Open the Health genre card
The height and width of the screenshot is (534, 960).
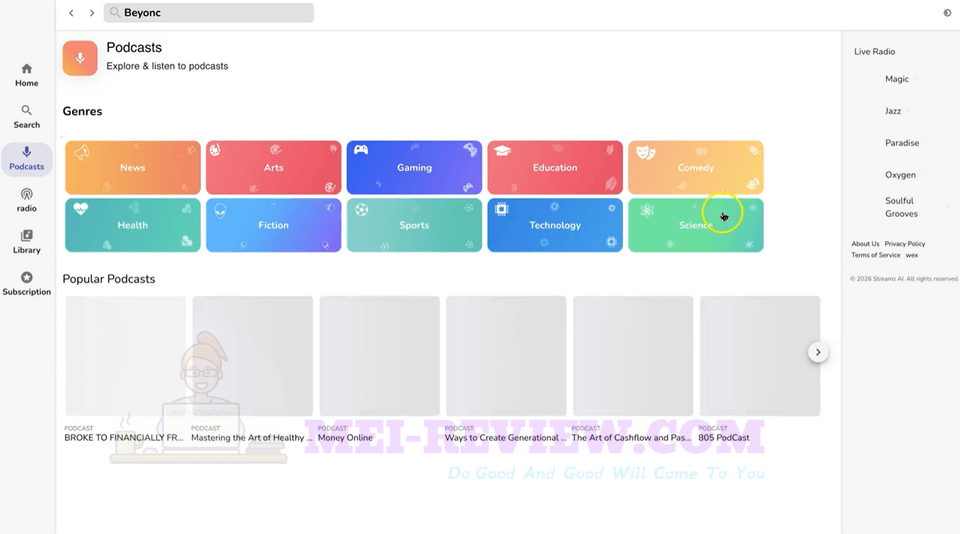[x=133, y=225]
